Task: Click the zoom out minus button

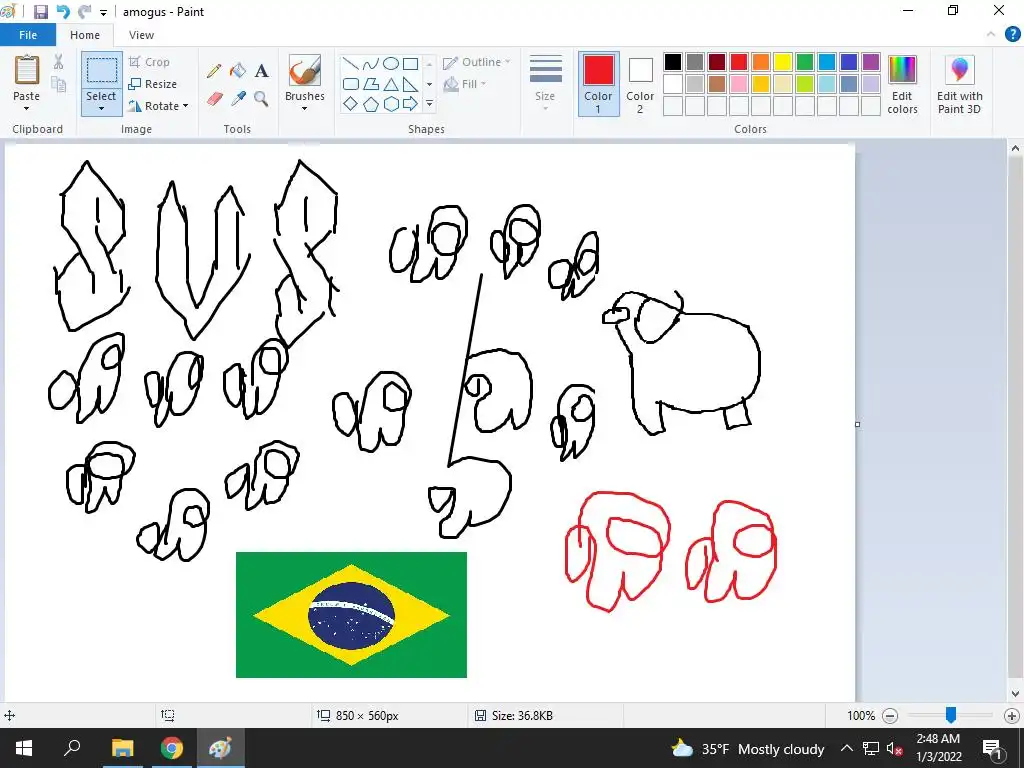Action: coord(890,716)
